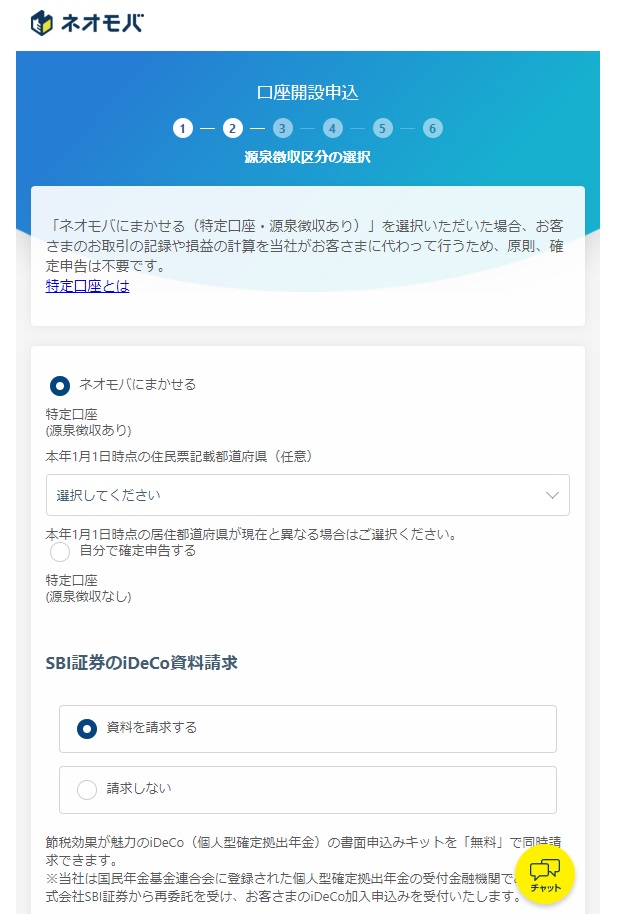Image resolution: width=626 pixels, height=914 pixels.
Task: Click step 5 circle in progress indicator
Action: 383,128
